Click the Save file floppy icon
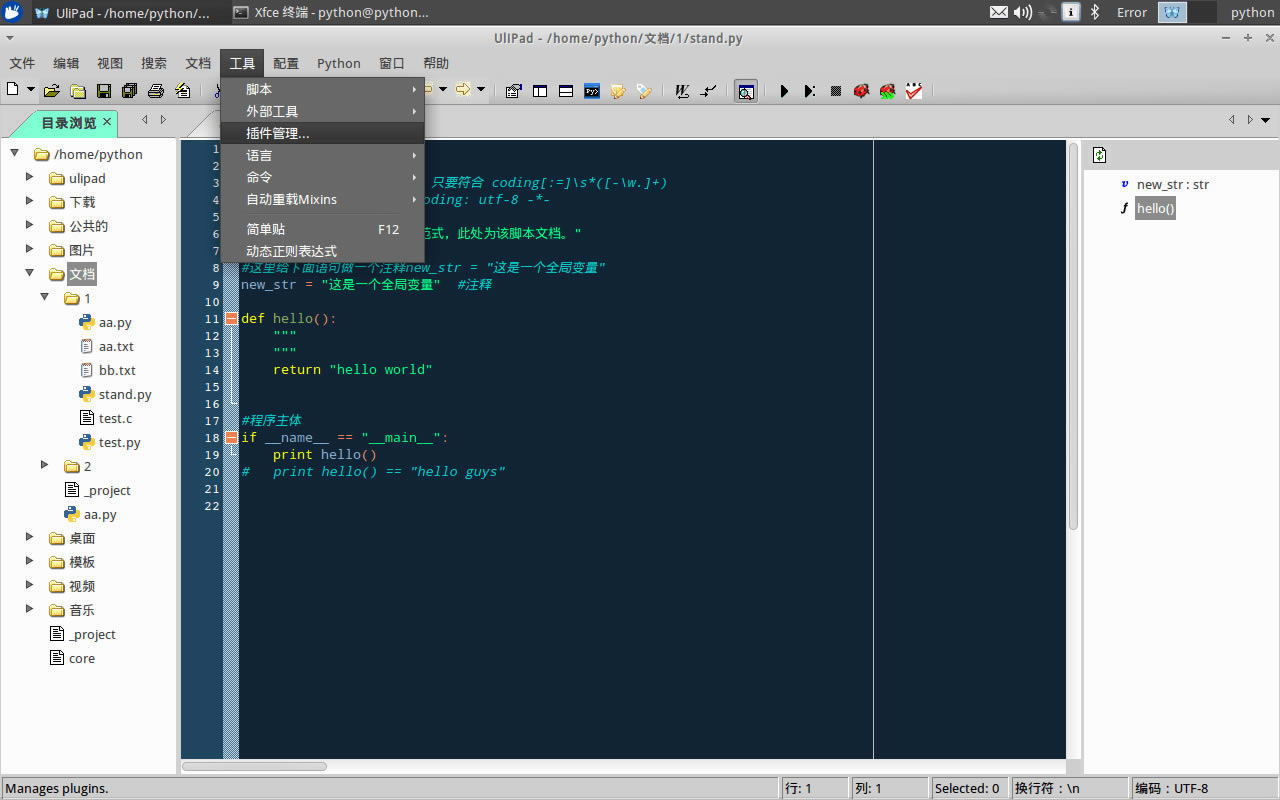 (x=103, y=91)
